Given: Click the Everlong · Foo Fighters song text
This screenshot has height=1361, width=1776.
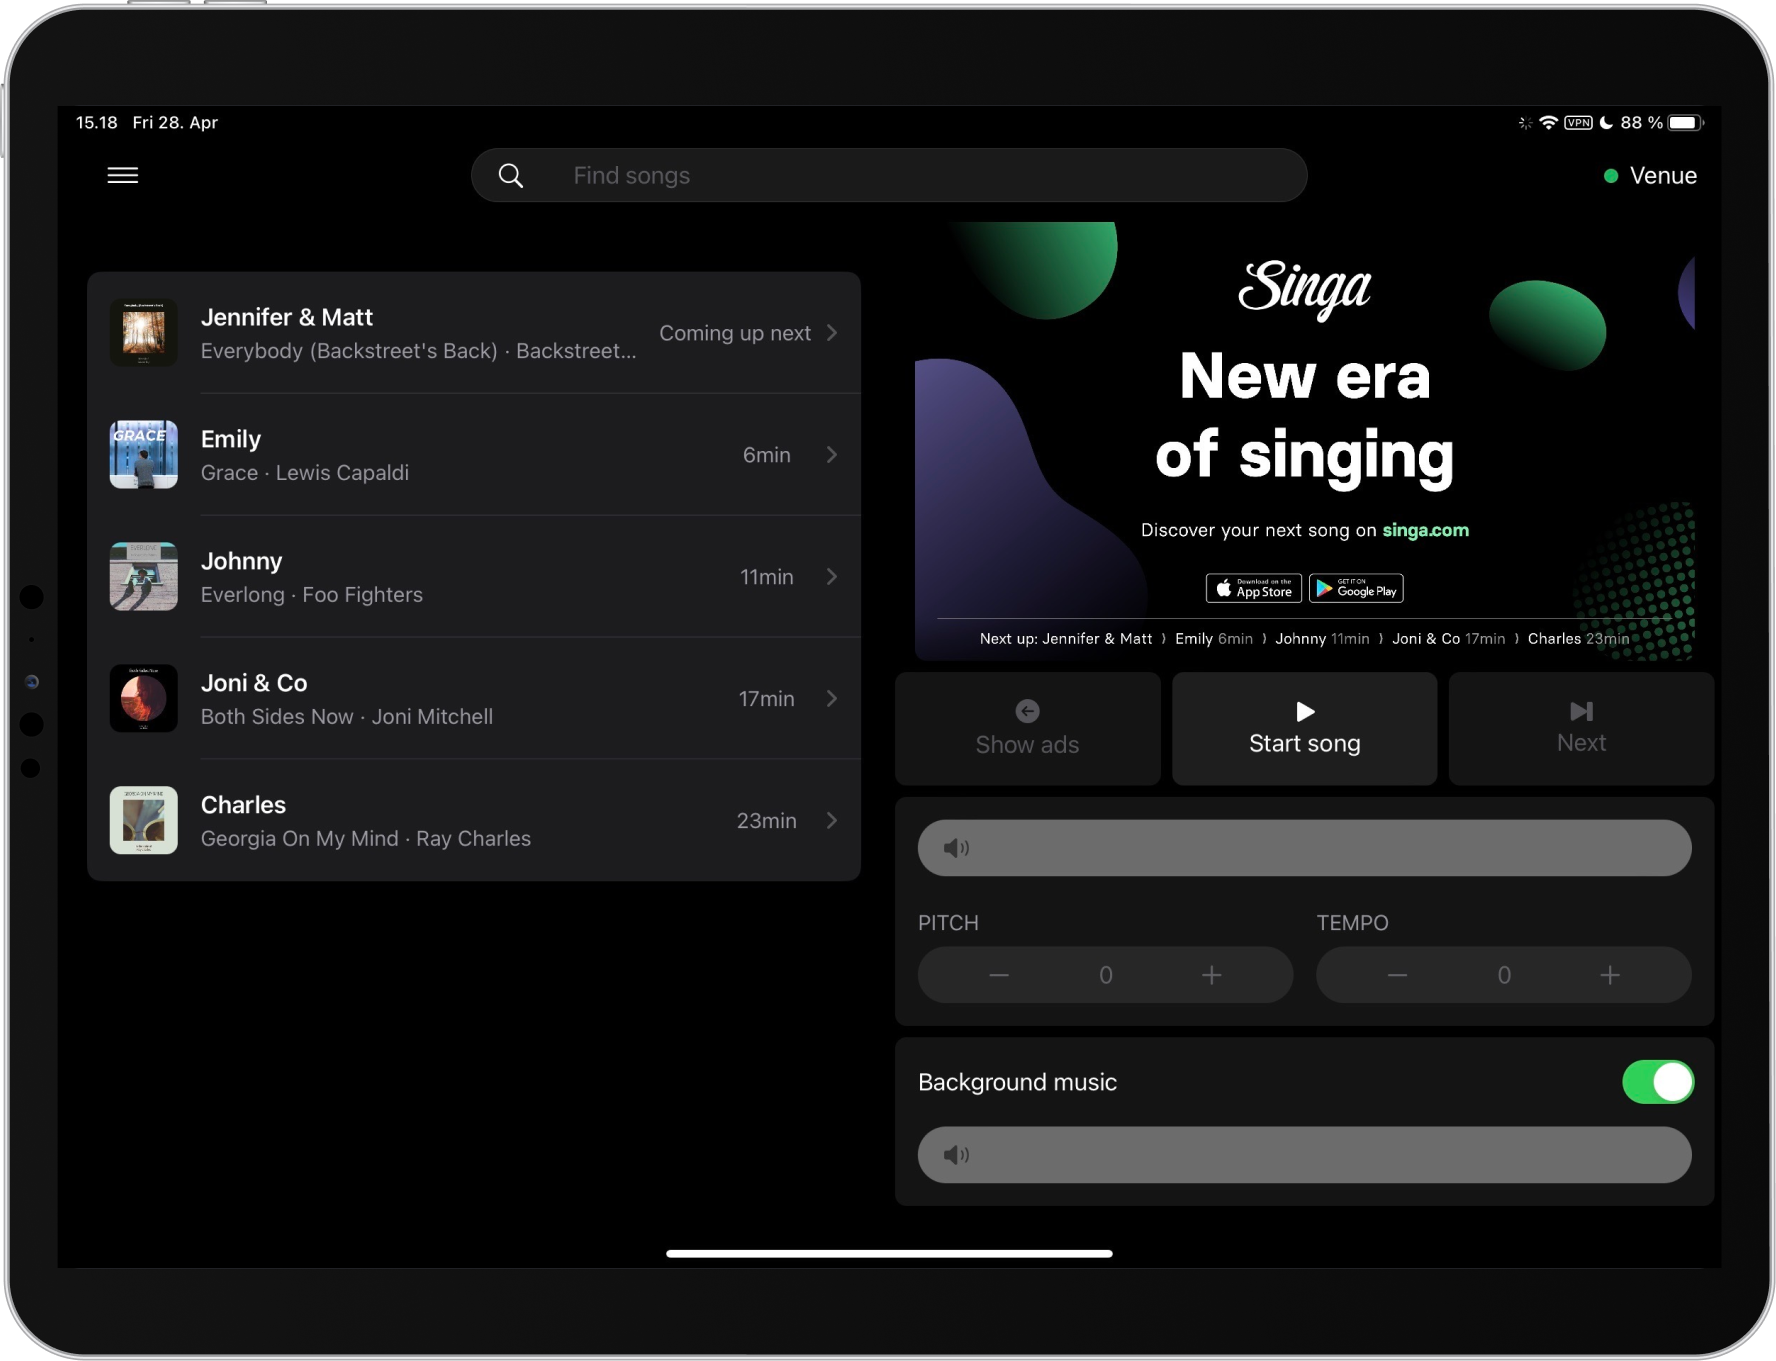Looking at the screenshot, I should [312, 595].
